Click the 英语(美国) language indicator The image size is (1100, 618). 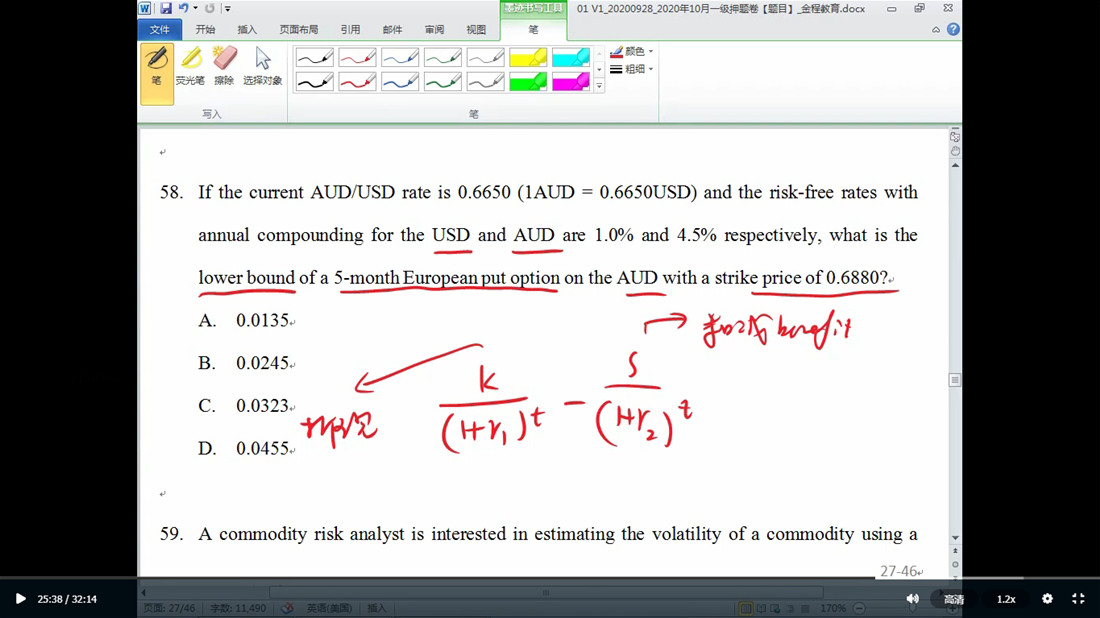(329, 608)
